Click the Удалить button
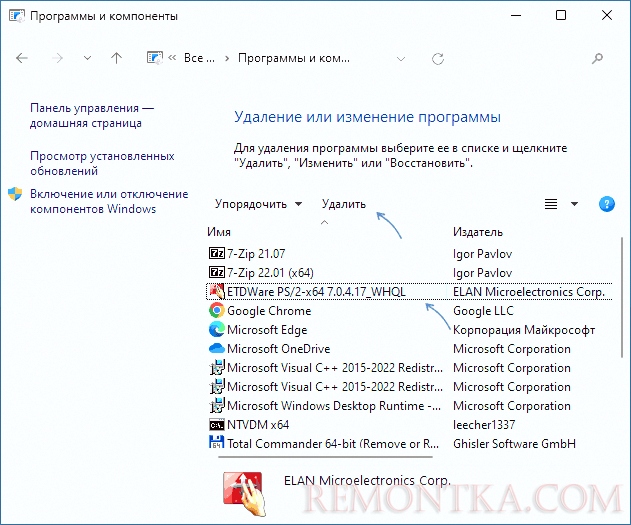Viewport: 631px width, 525px height. (x=344, y=204)
